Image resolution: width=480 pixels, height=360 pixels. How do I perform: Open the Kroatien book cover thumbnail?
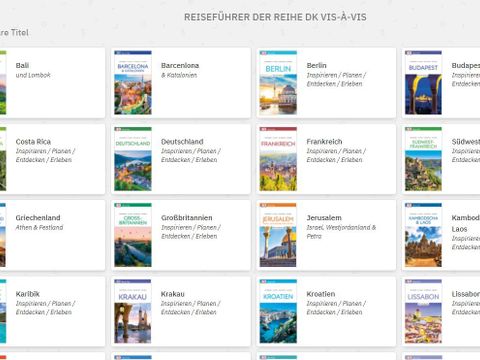click(278, 311)
